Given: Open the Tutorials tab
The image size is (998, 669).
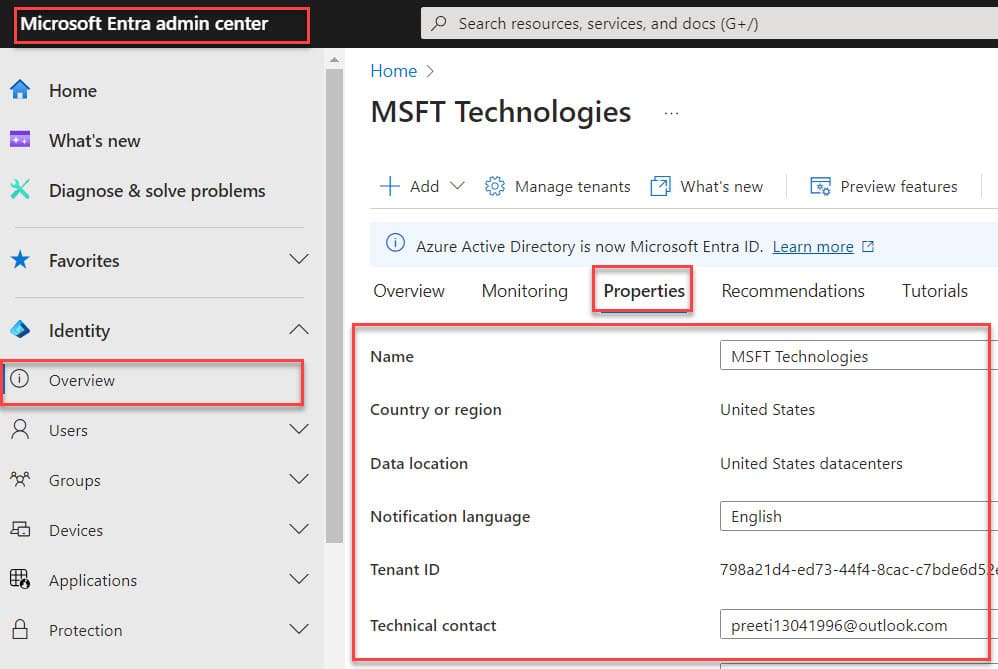Looking at the screenshot, I should click(x=934, y=291).
